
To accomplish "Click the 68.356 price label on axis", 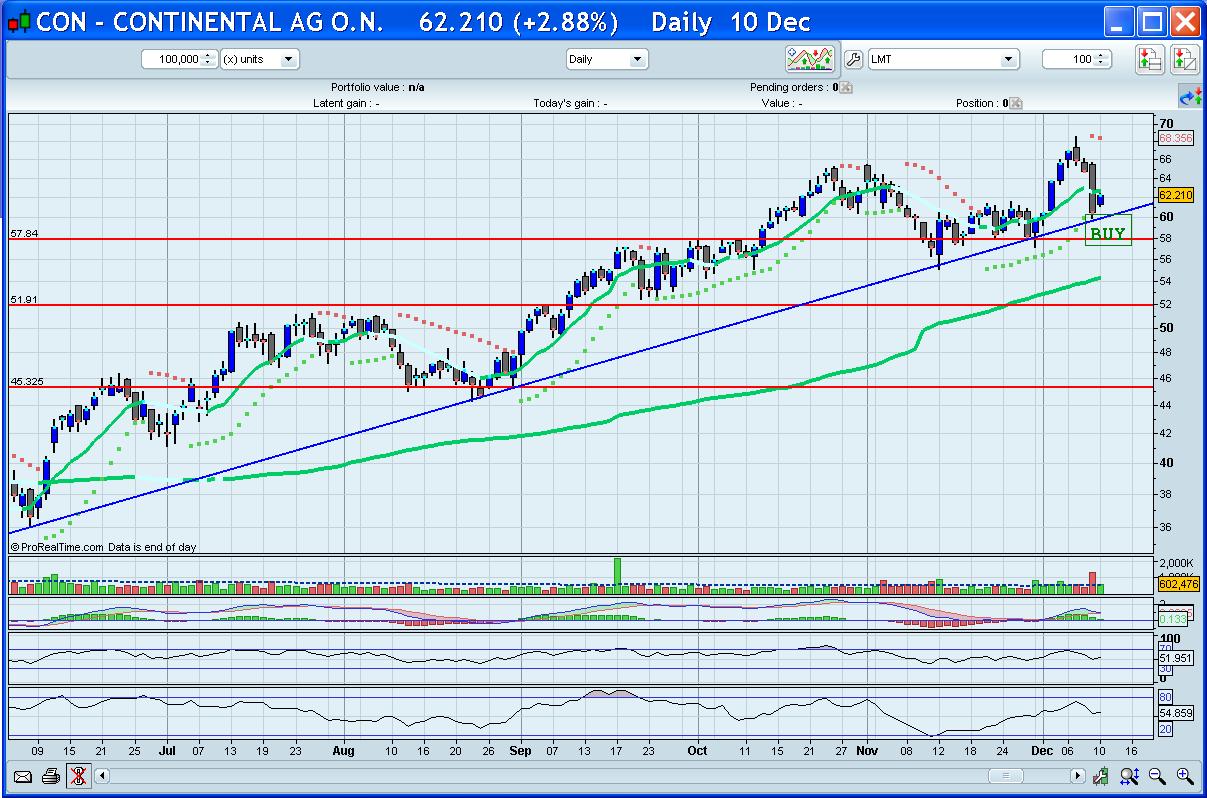I will 1174,138.
